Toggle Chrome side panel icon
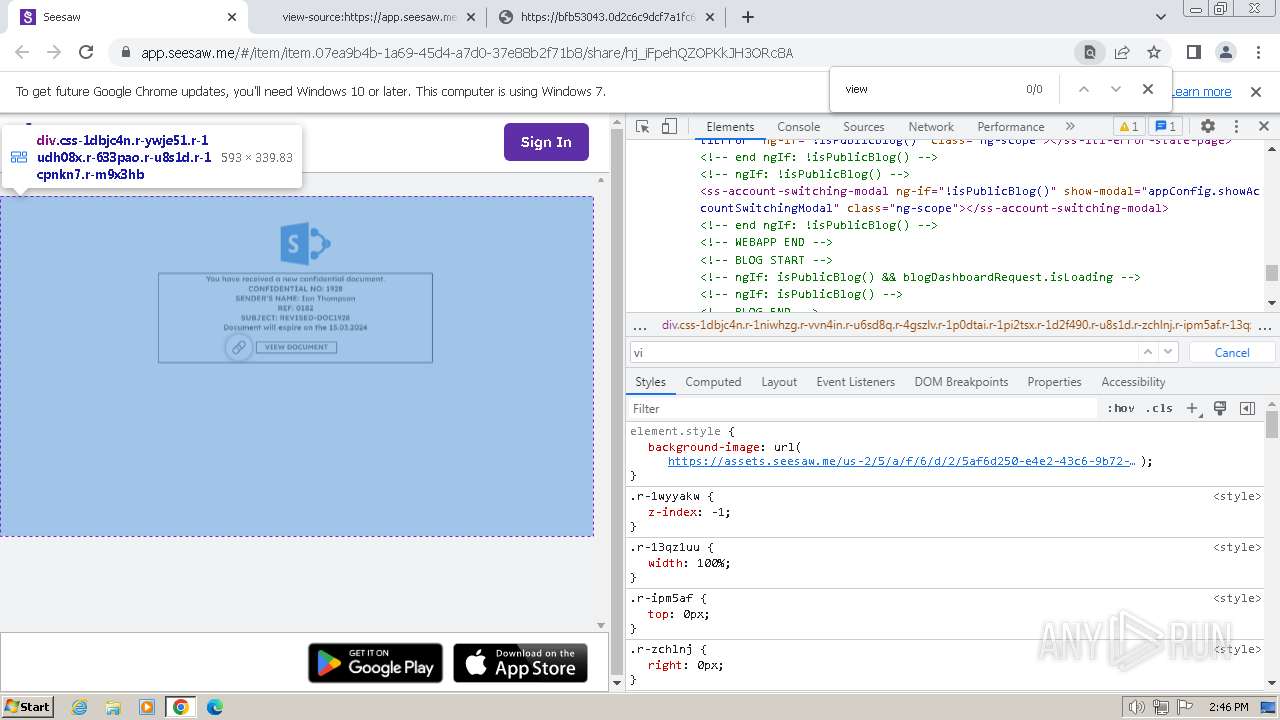This screenshot has height=720, width=1280. click(1194, 53)
